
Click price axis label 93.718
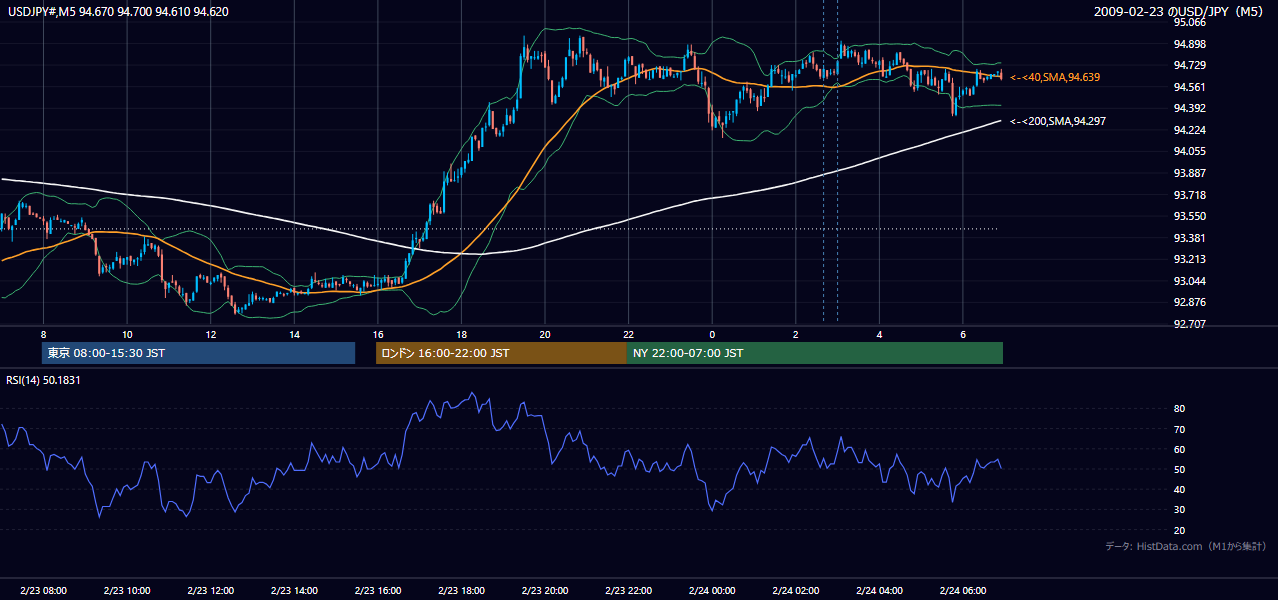pyautogui.click(x=1192, y=195)
